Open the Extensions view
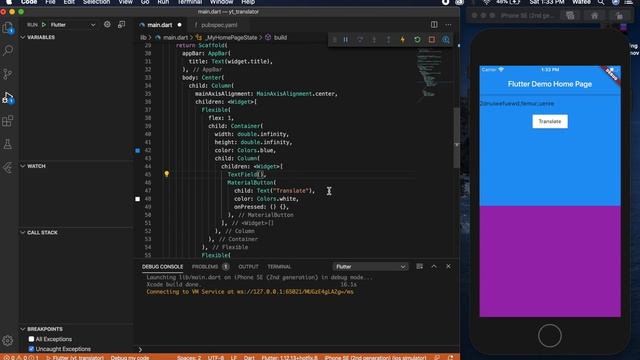Screen dimensions: 640x360 tap(8, 121)
